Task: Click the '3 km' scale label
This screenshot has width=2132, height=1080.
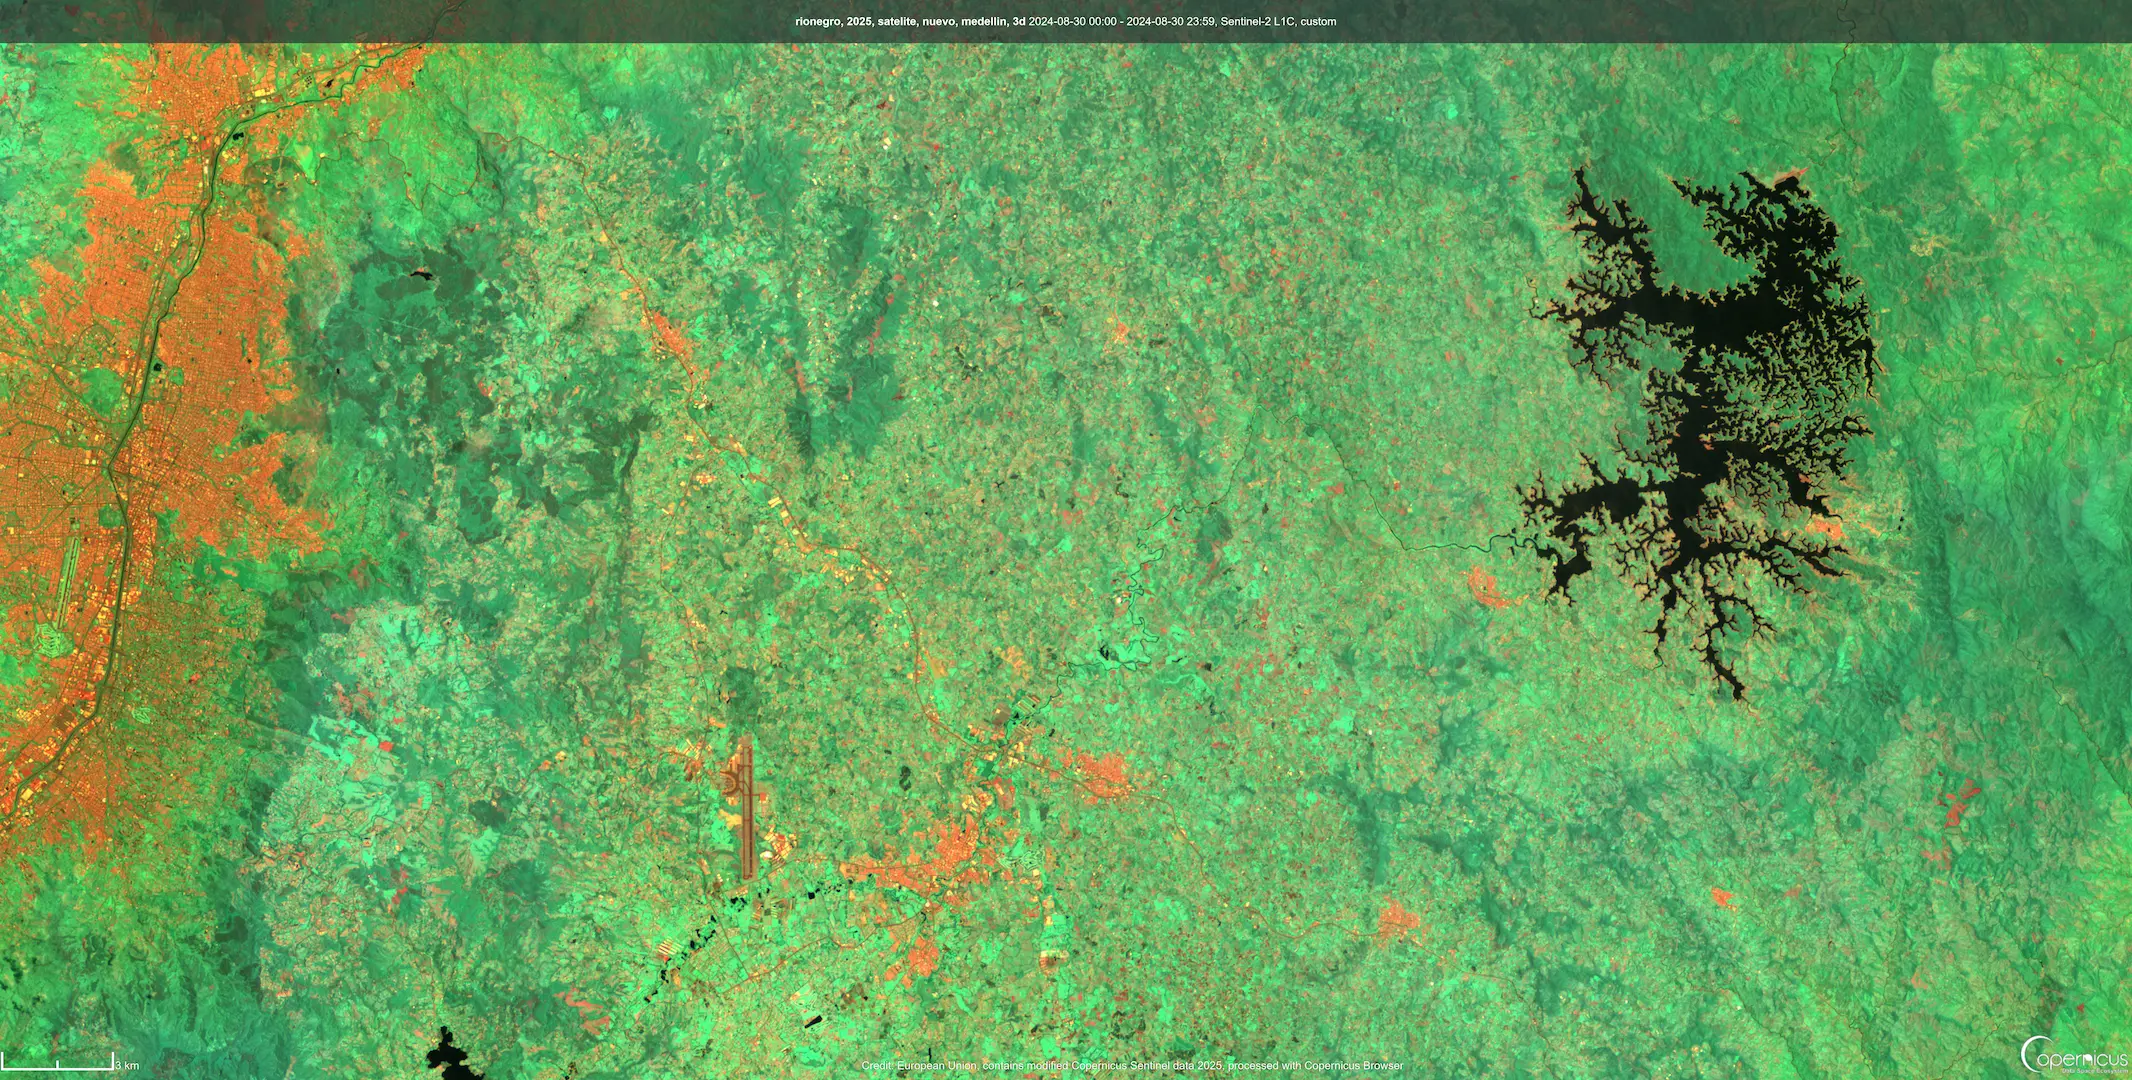Action: pyautogui.click(x=126, y=1065)
